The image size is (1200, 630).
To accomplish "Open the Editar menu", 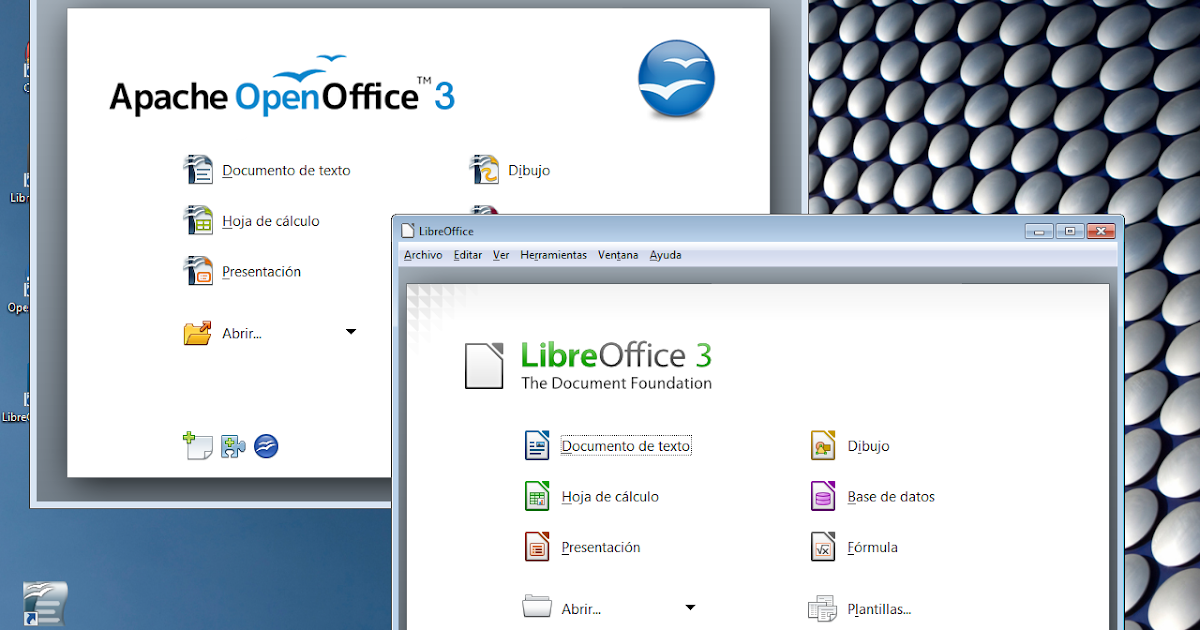I will click(468, 255).
